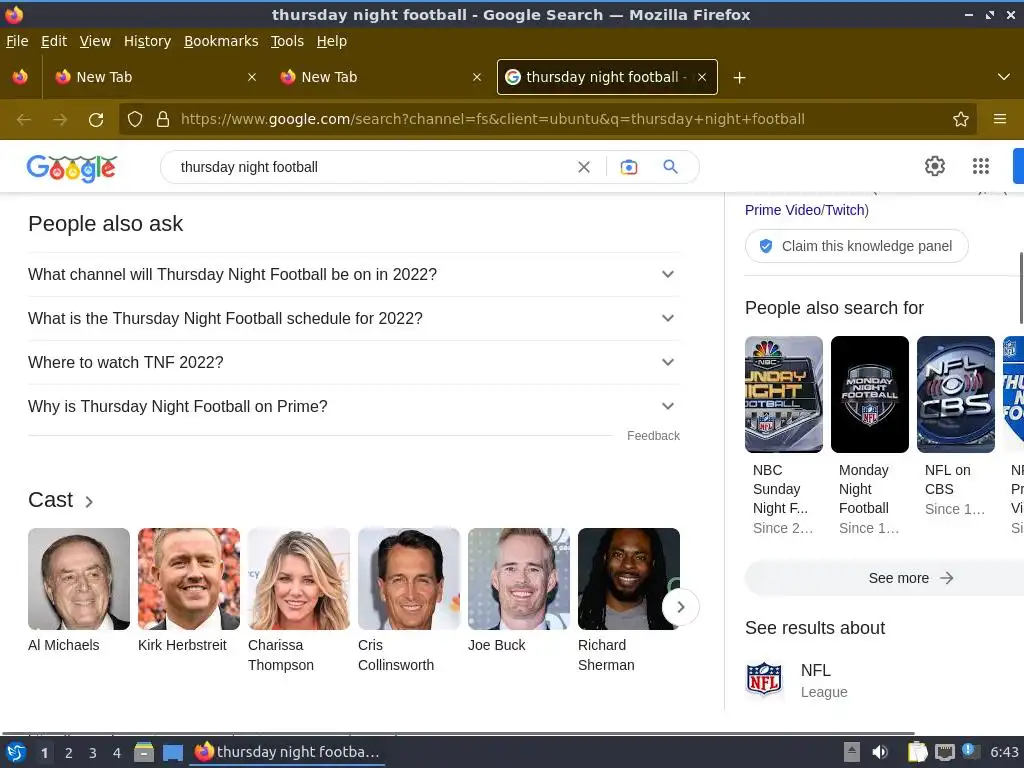Viewport: 1024px width, 768px height.
Task: Open a new tab with plus button
Action: coord(739,78)
